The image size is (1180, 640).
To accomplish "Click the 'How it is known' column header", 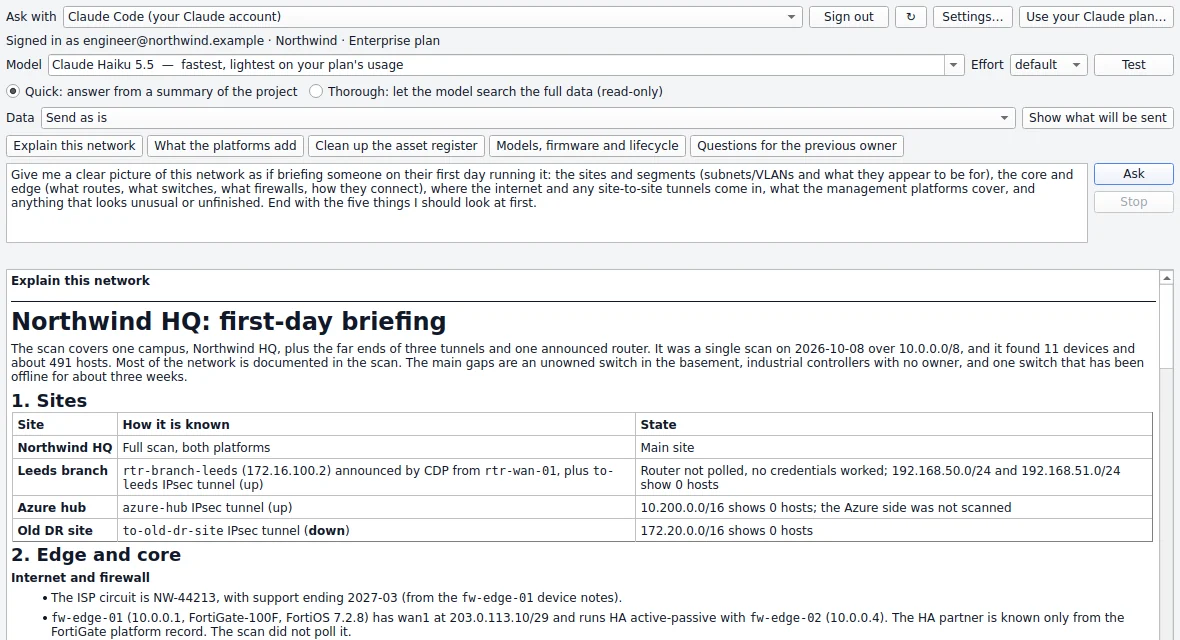I will tap(376, 425).
